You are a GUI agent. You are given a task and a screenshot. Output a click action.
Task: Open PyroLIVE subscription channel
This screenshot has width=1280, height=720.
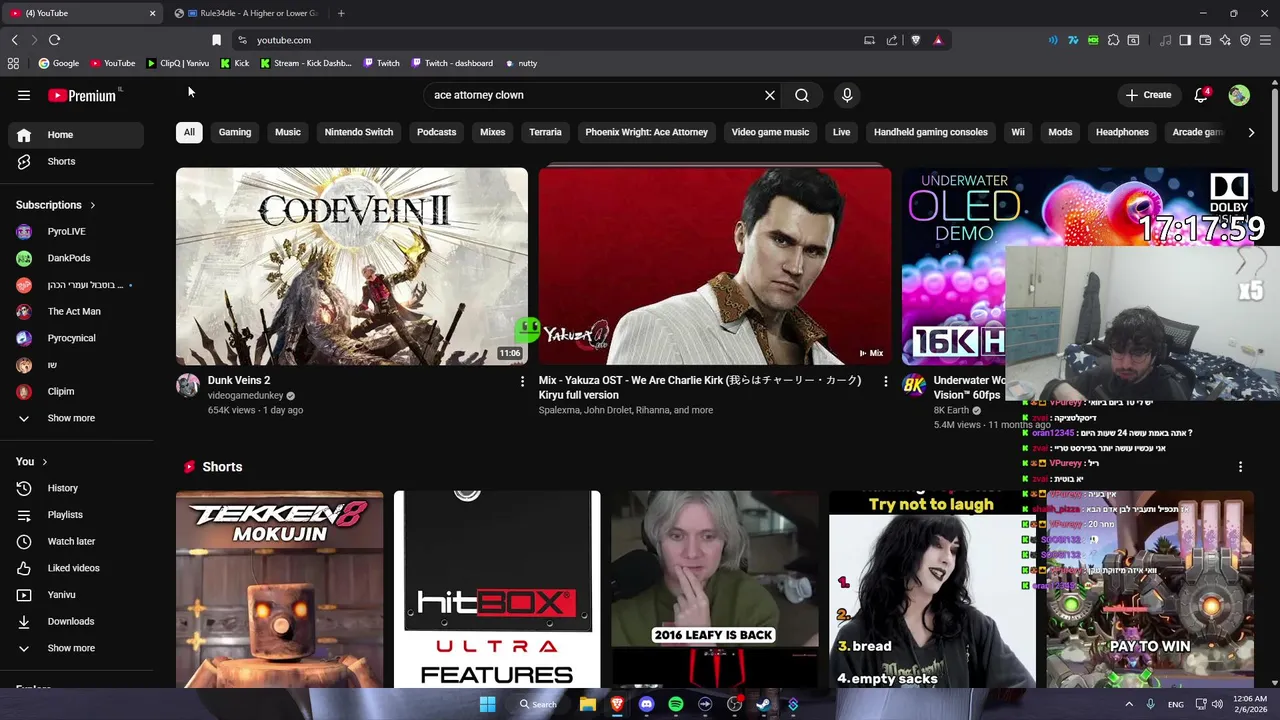click(x=76, y=231)
